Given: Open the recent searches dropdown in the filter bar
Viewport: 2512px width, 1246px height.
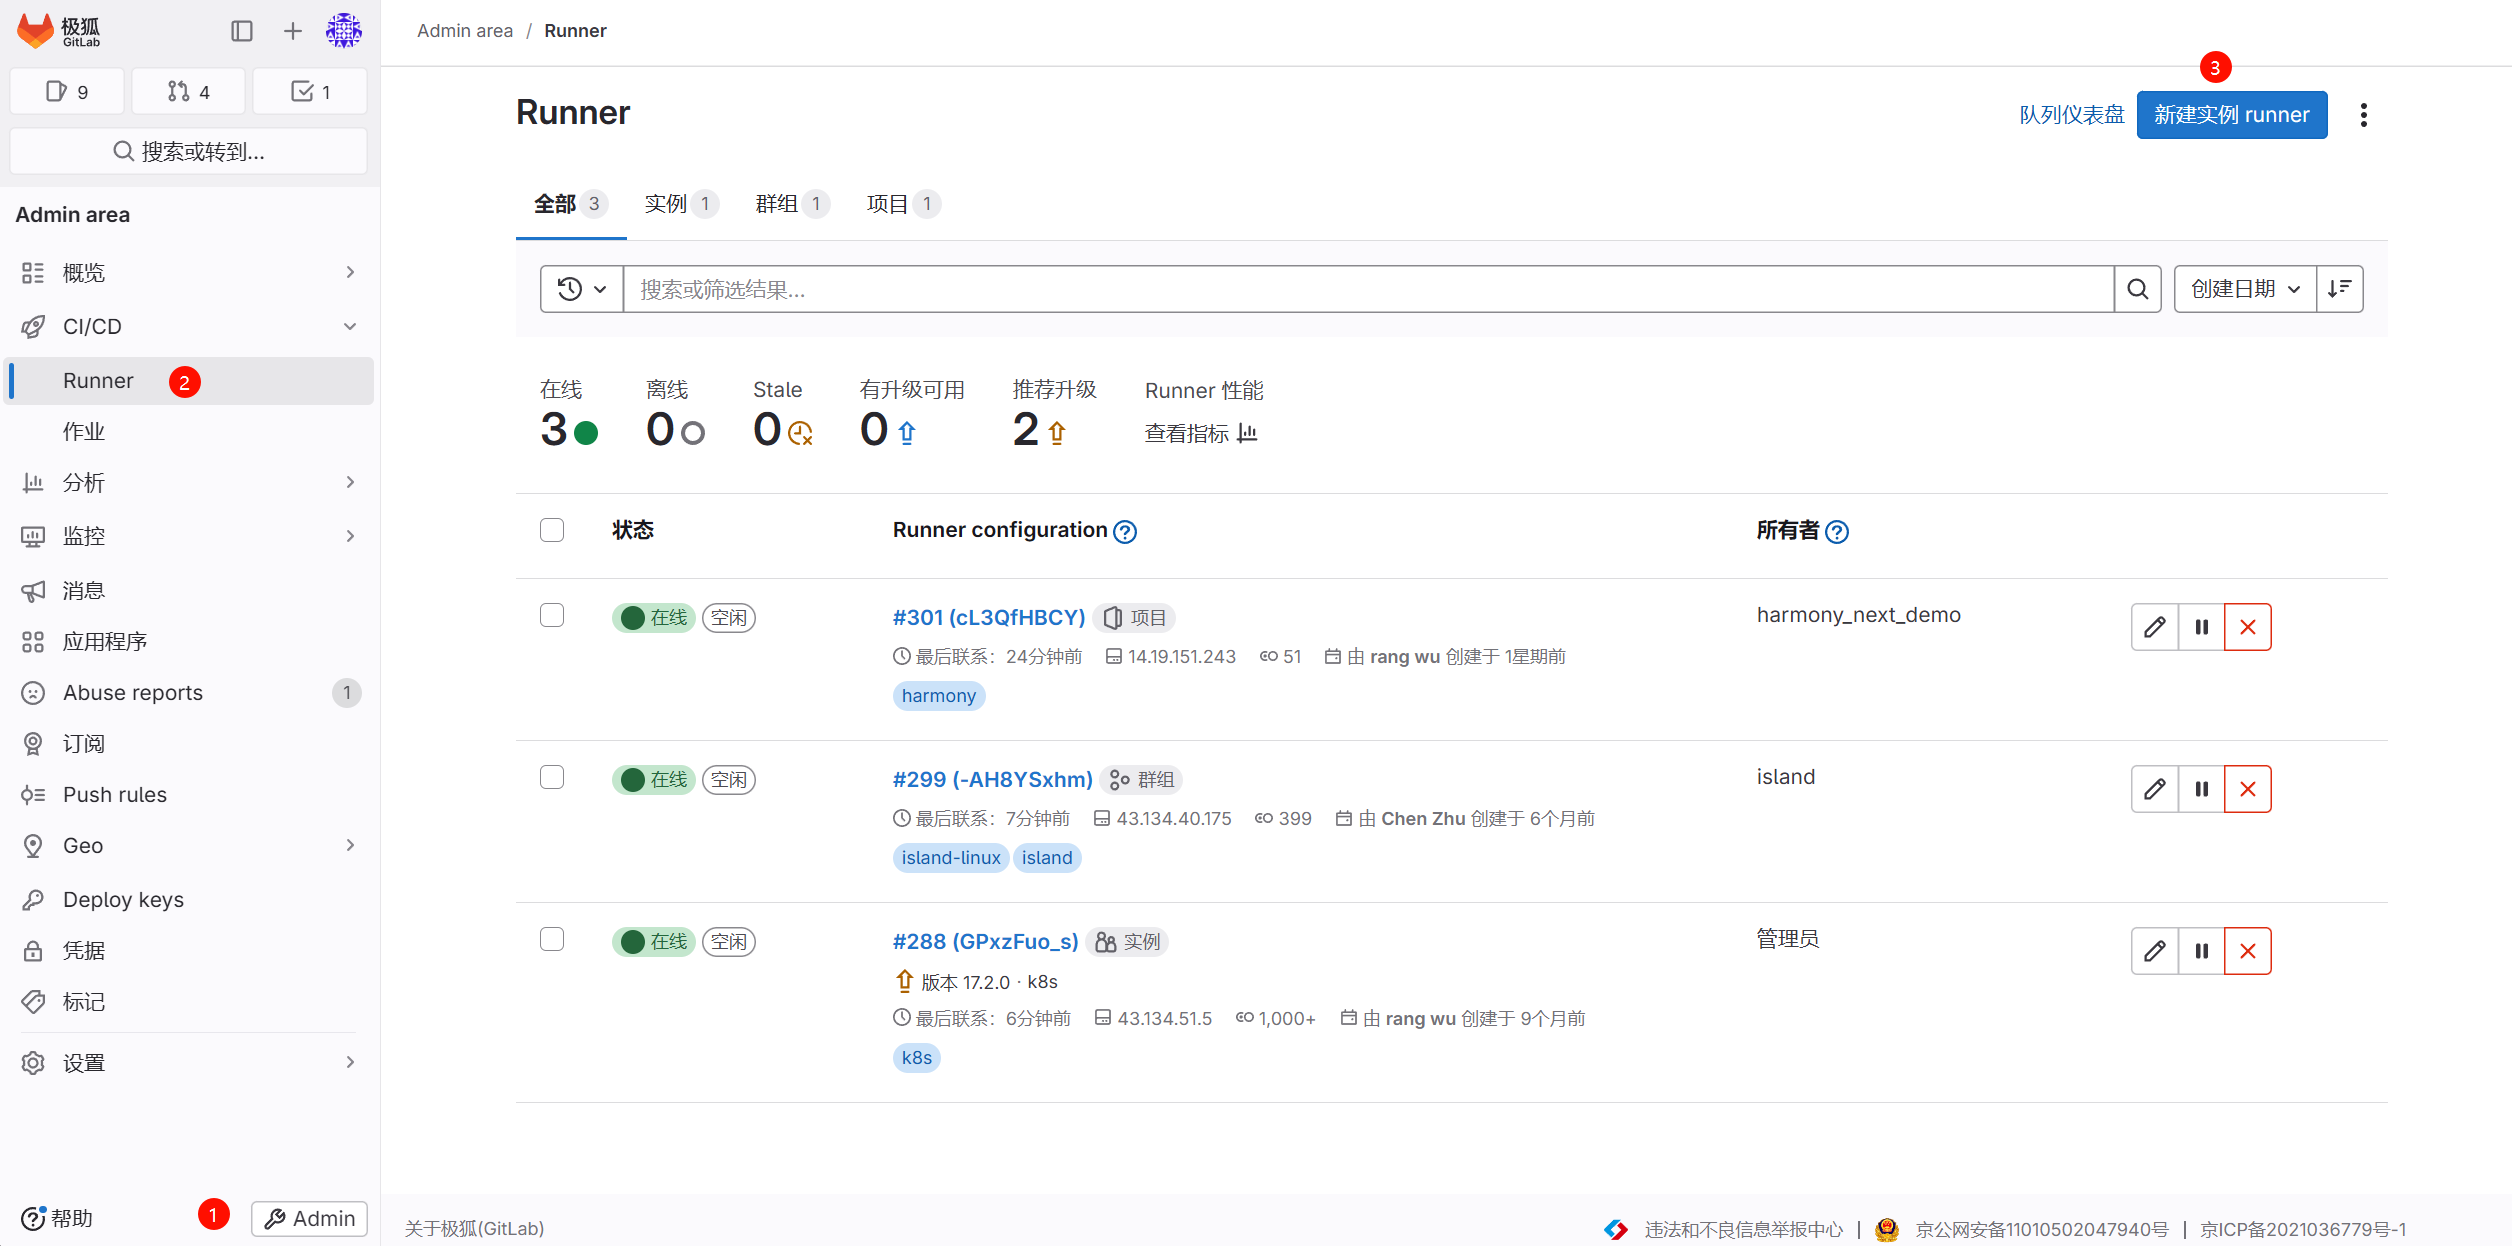Looking at the screenshot, I should coord(581,289).
